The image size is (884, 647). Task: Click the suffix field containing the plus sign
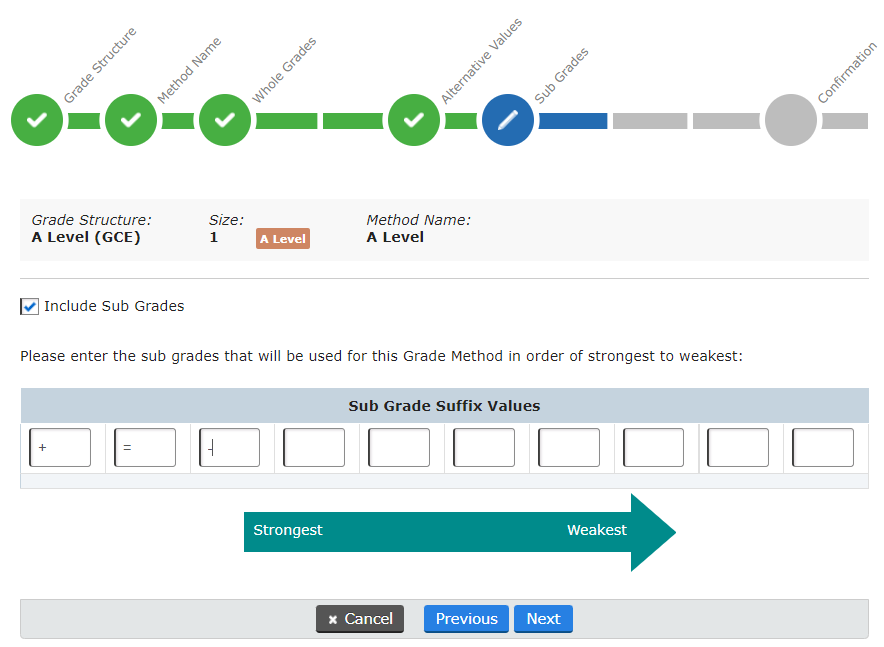[60, 447]
